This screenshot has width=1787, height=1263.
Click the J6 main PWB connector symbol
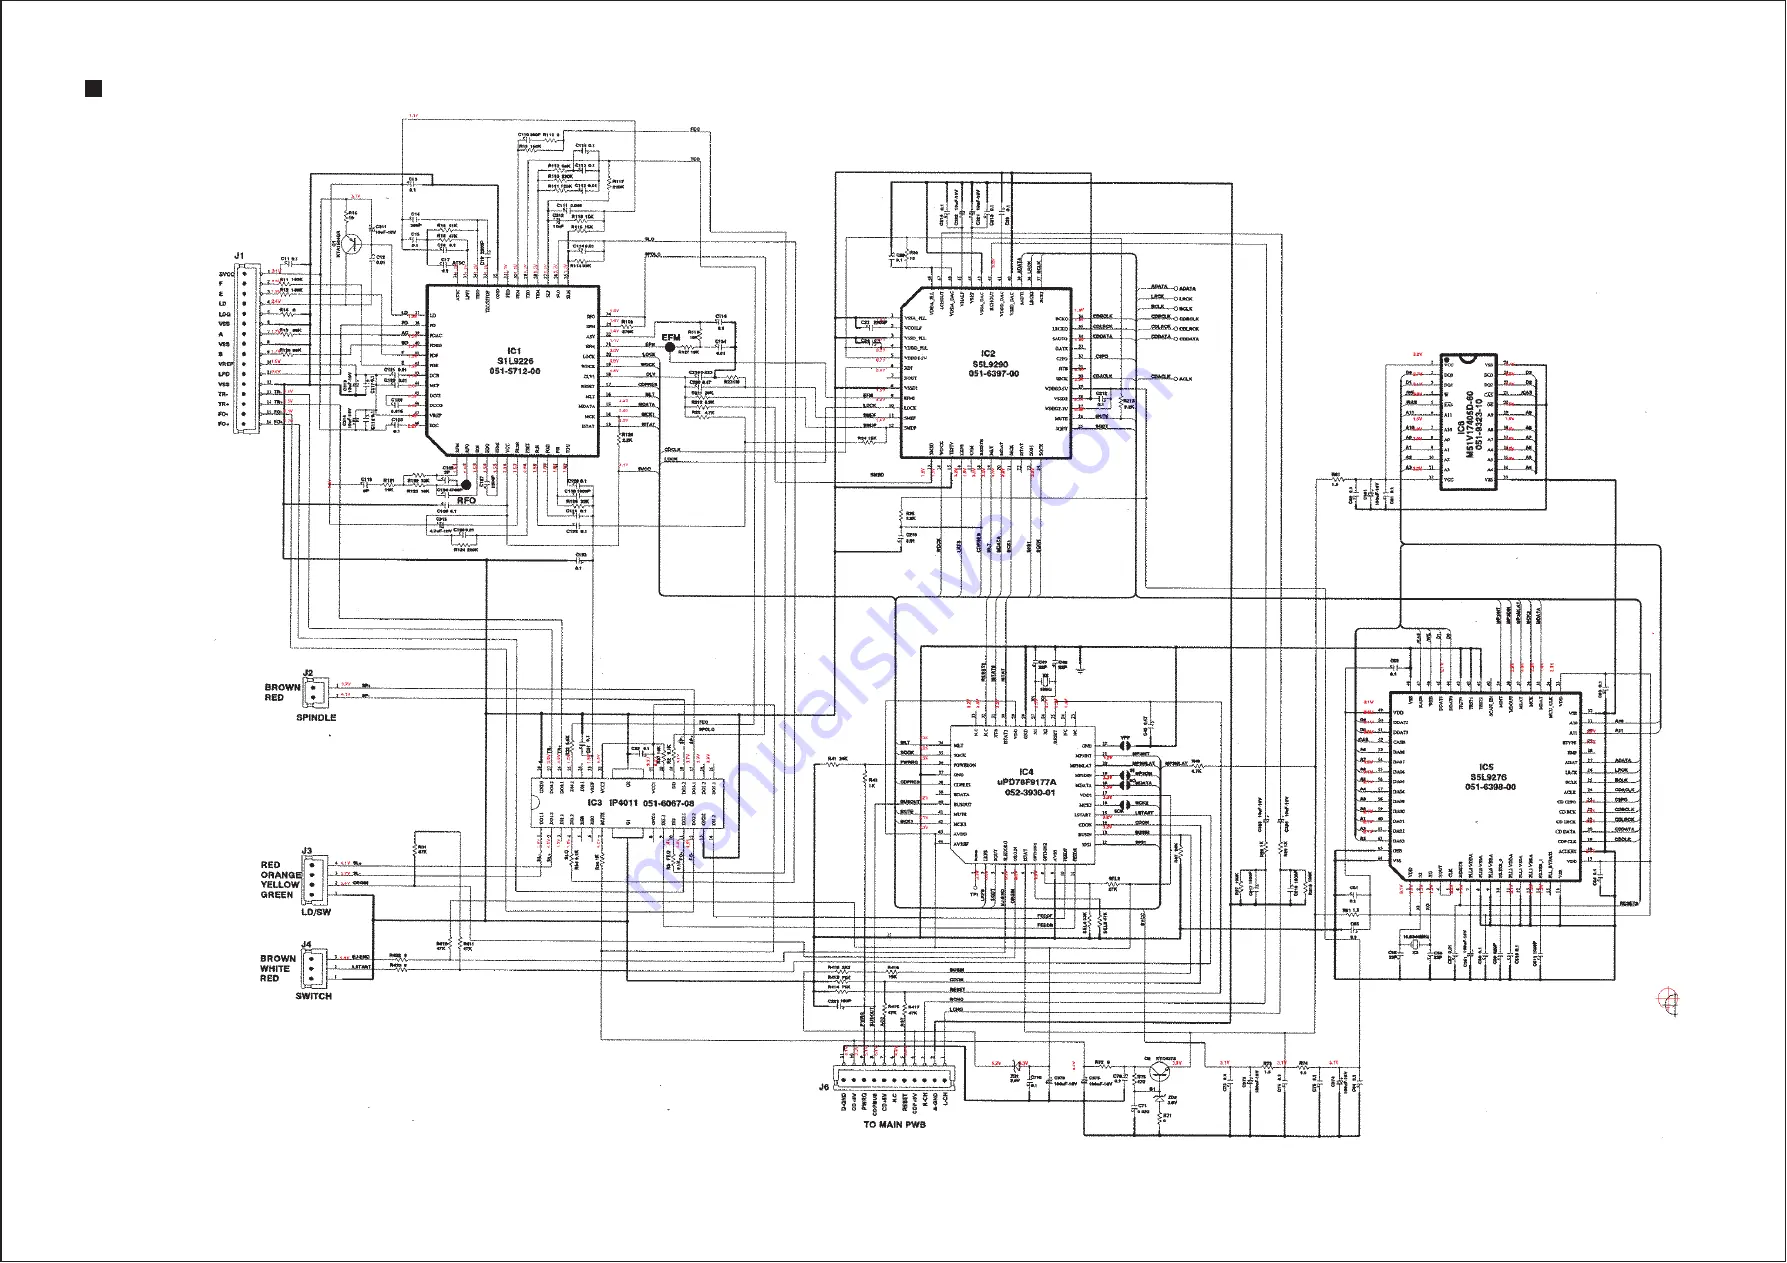pos(894,1078)
